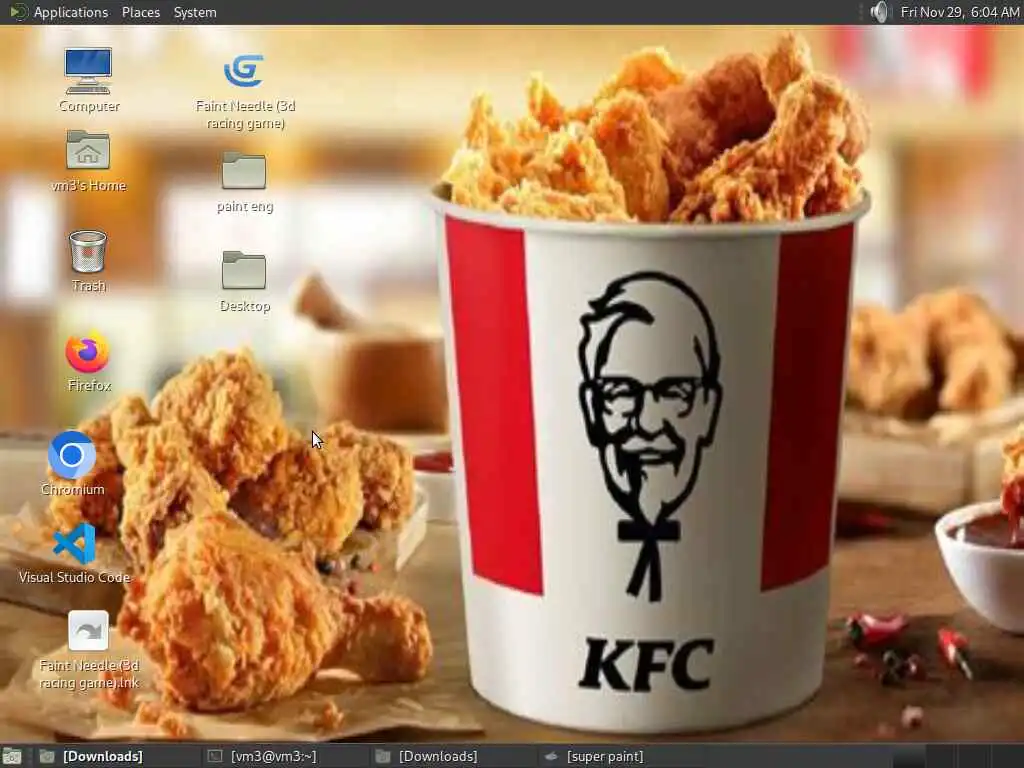Click the Applications menu logo icon
1024x768 pixels.
point(18,12)
